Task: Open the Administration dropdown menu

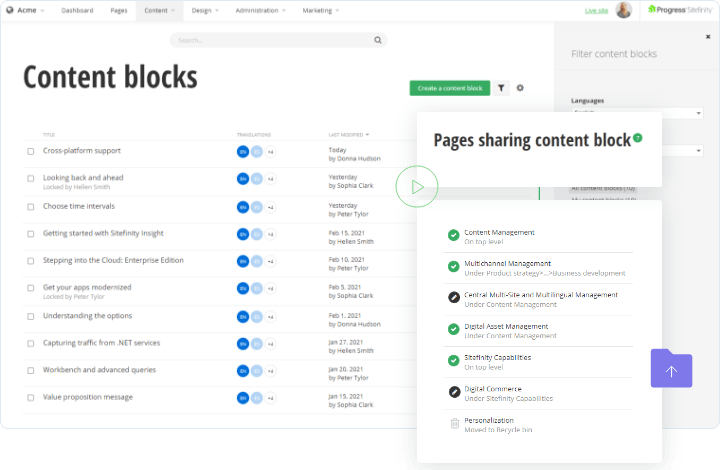Action: (260, 10)
